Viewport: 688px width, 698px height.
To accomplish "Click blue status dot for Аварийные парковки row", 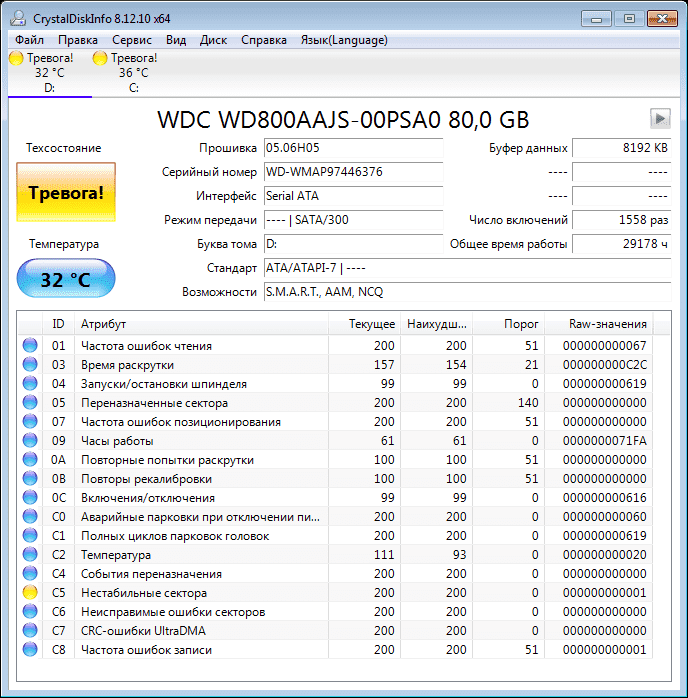I will [x=30, y=516].
